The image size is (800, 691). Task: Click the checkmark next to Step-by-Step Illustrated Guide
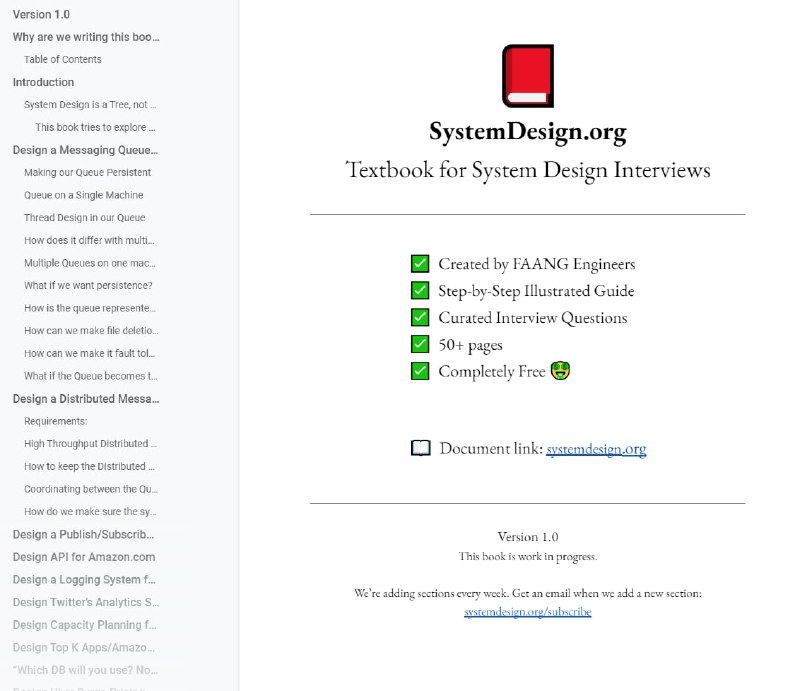point(420,291)
